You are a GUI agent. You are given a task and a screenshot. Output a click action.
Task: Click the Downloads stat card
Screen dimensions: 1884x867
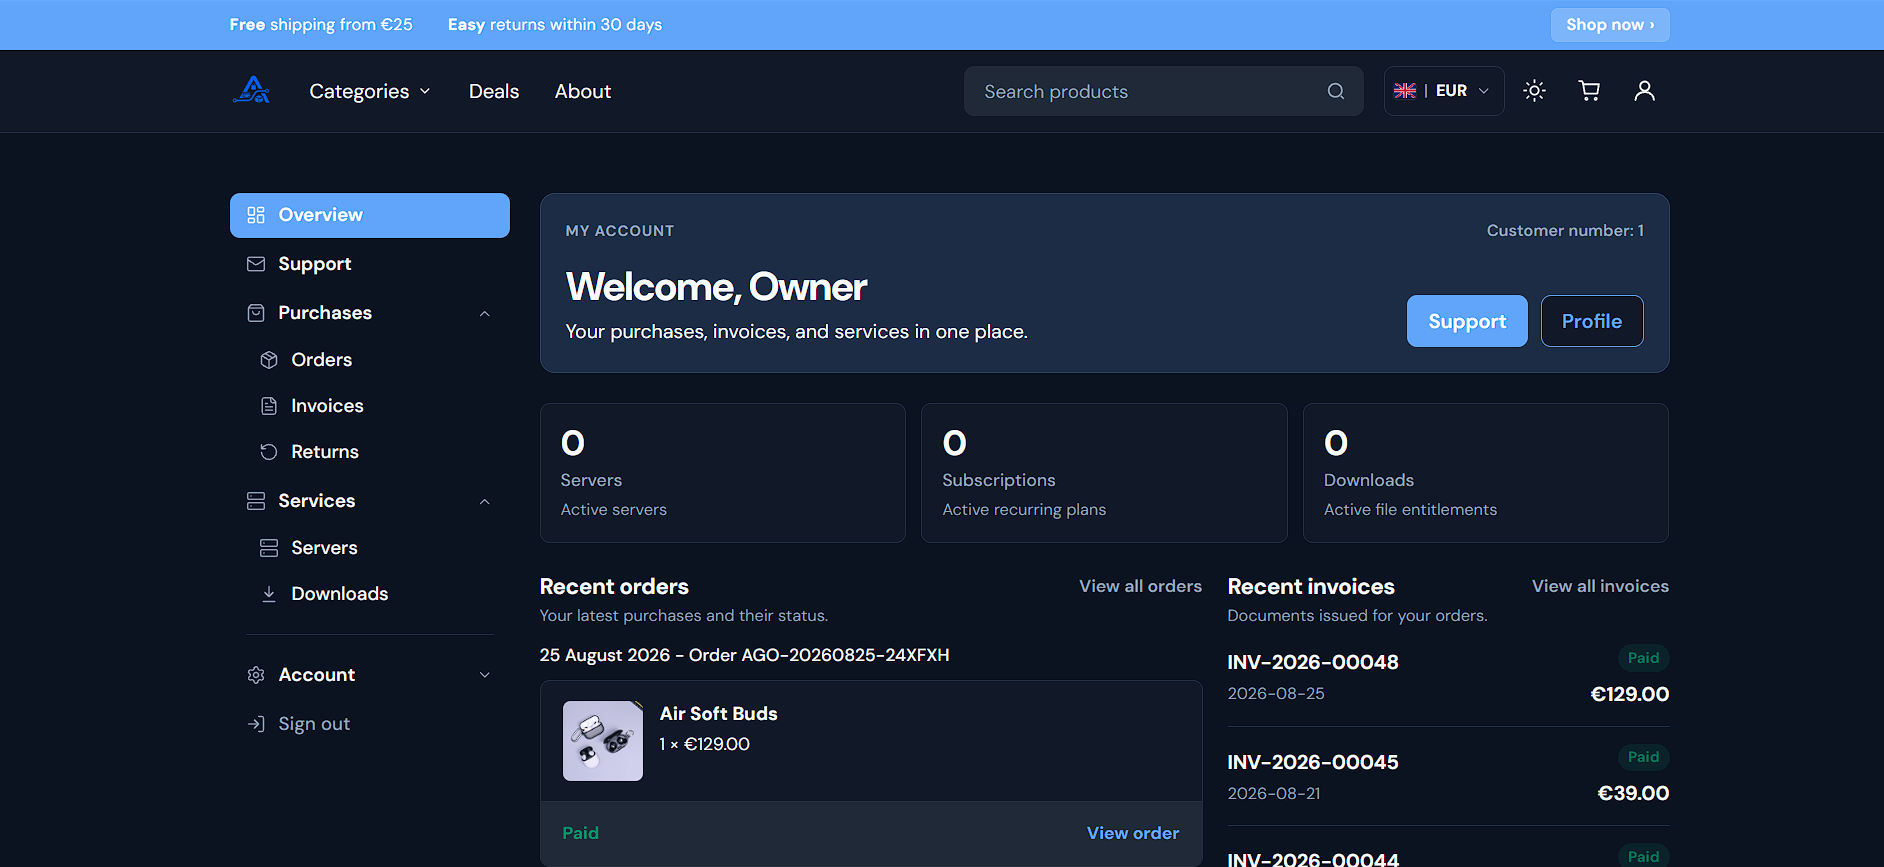1486,473
